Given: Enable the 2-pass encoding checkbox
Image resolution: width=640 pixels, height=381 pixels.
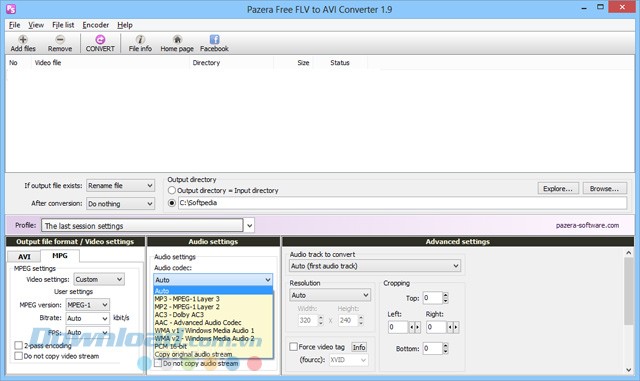Looking at the screenshot, I should click(x=18, y=345).
